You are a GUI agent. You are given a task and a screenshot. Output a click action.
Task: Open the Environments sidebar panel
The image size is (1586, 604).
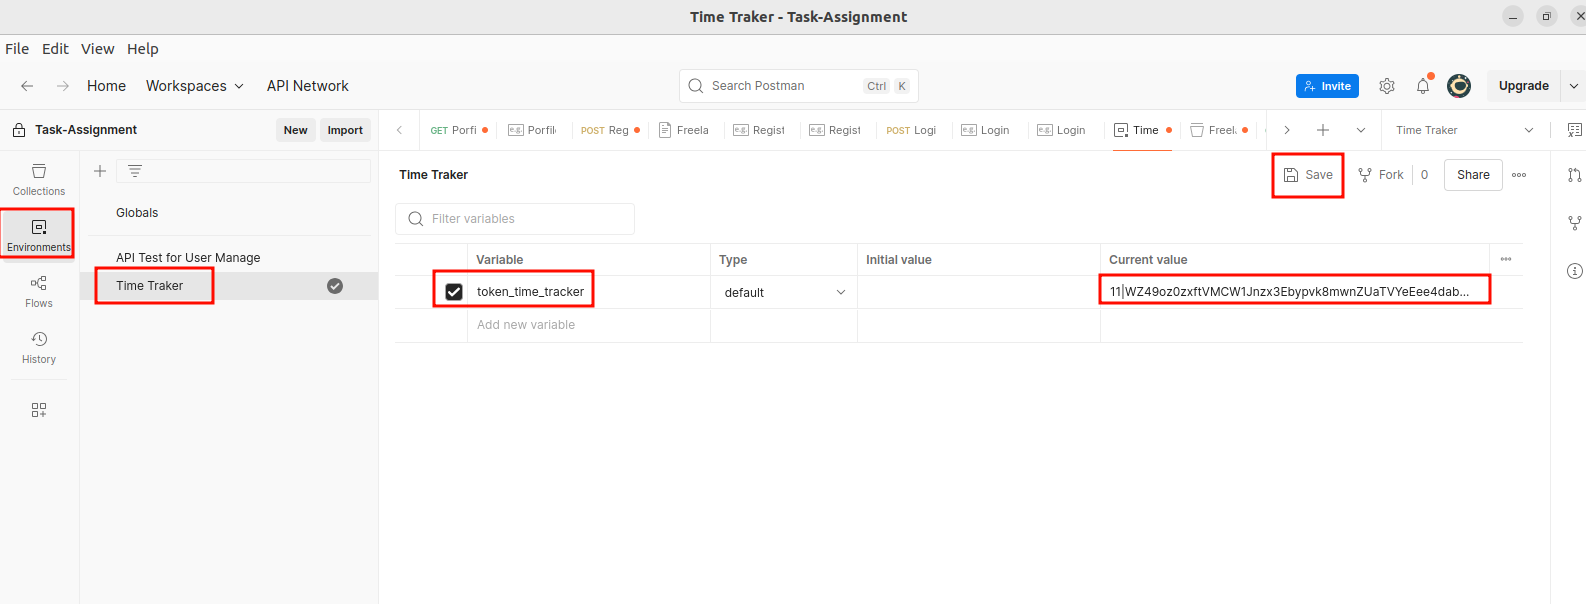coord(38,235)
